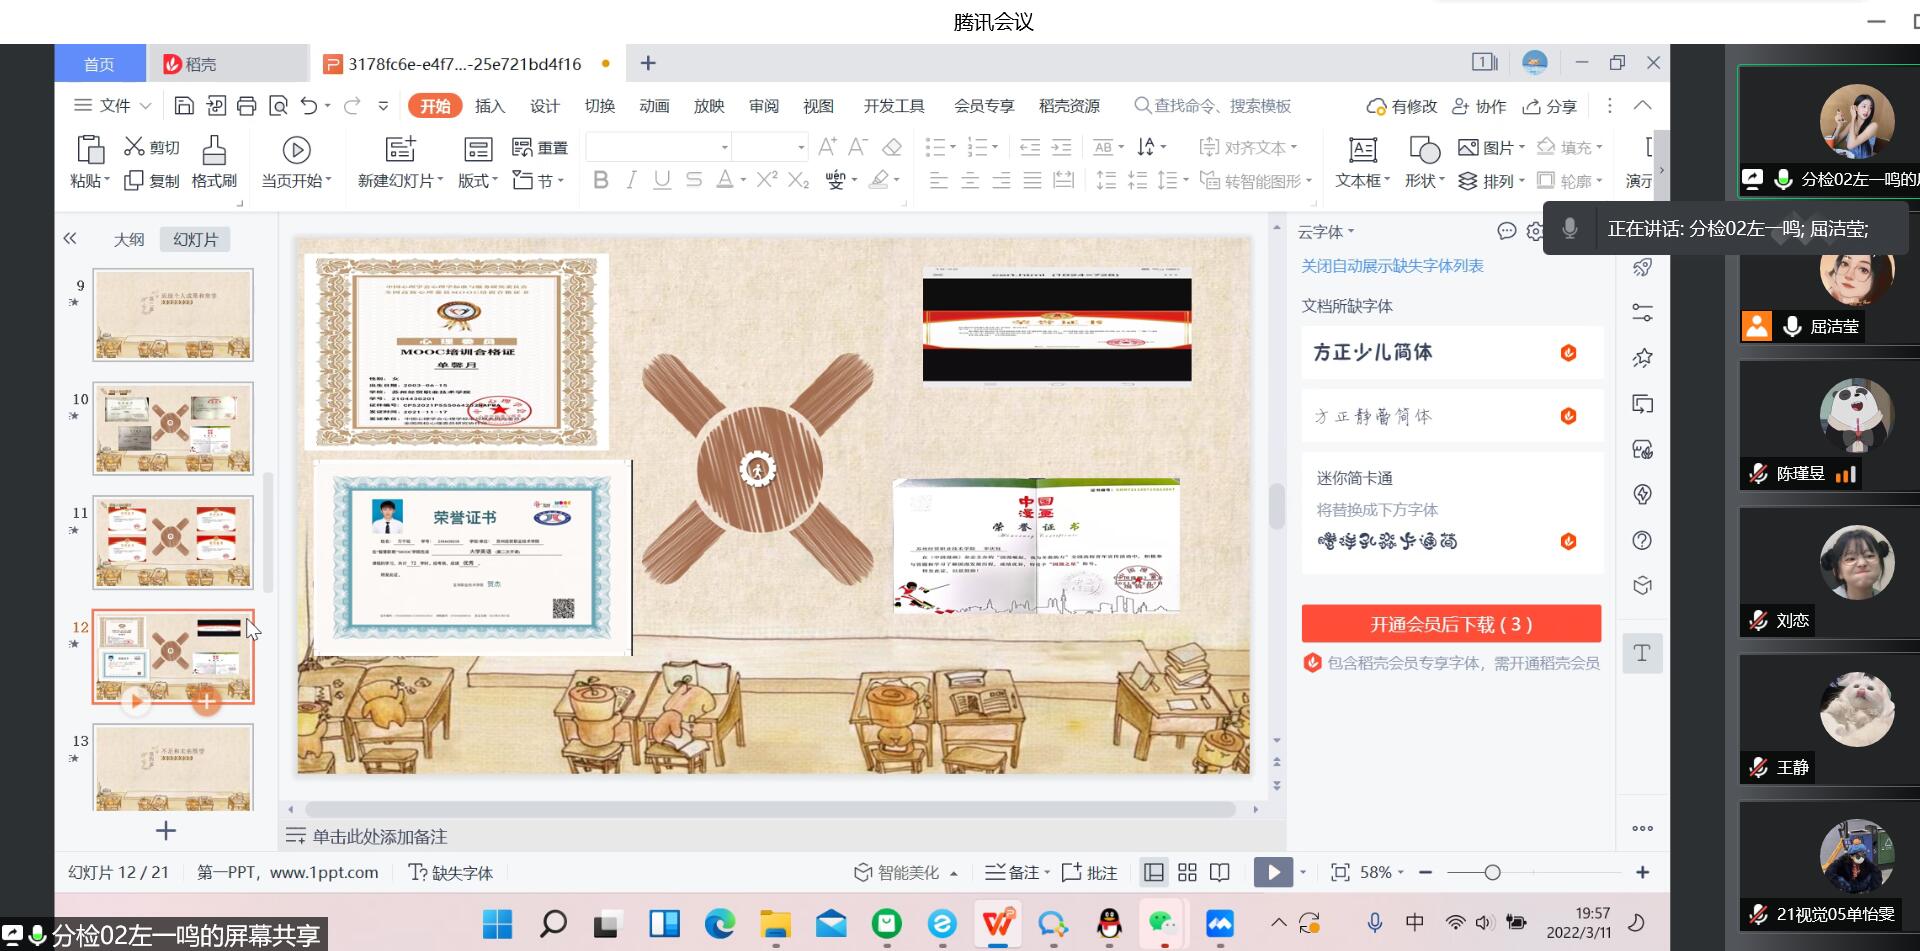This screenshot has width=1920, height=951.
Task: Click 关闭自动展示缺失字体列表 link
Action: coord(1392,266)
